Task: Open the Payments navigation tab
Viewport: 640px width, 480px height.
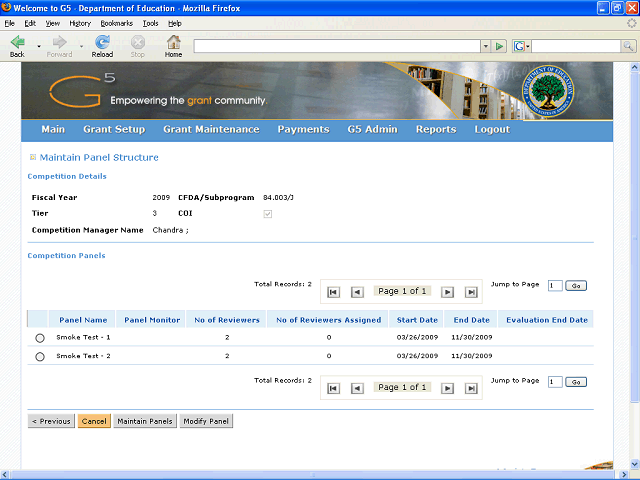Action: pyautogui.click(x=303, y=129)
